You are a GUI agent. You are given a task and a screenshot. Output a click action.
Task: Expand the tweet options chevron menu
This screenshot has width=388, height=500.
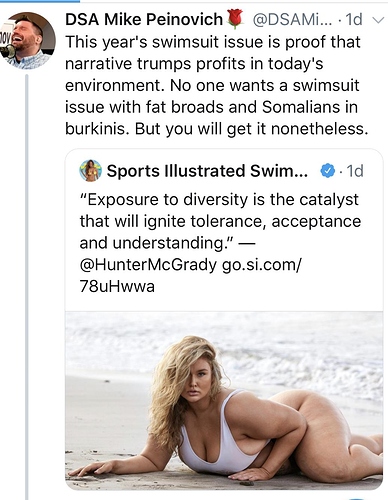click(x=377, y=20)
